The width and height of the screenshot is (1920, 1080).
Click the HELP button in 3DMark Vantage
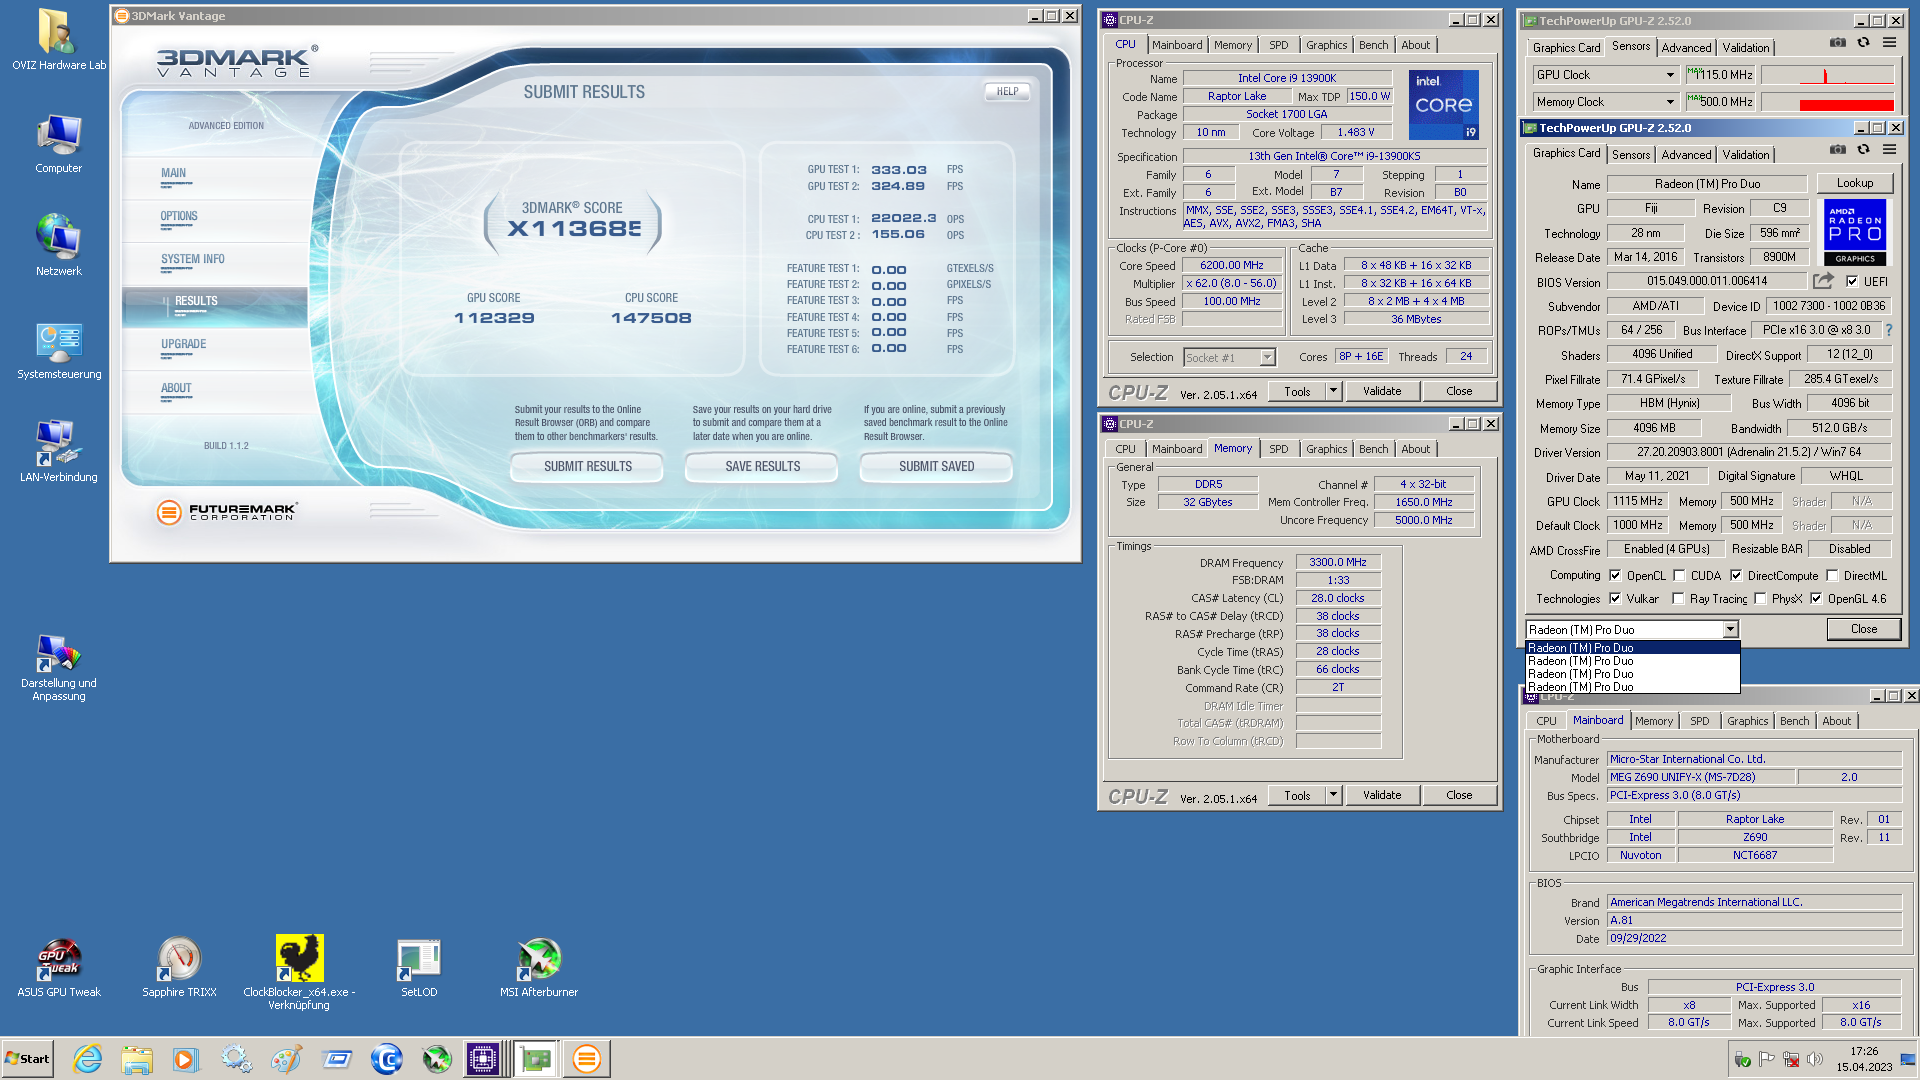pyautogui.click(x=1007, y=91)
